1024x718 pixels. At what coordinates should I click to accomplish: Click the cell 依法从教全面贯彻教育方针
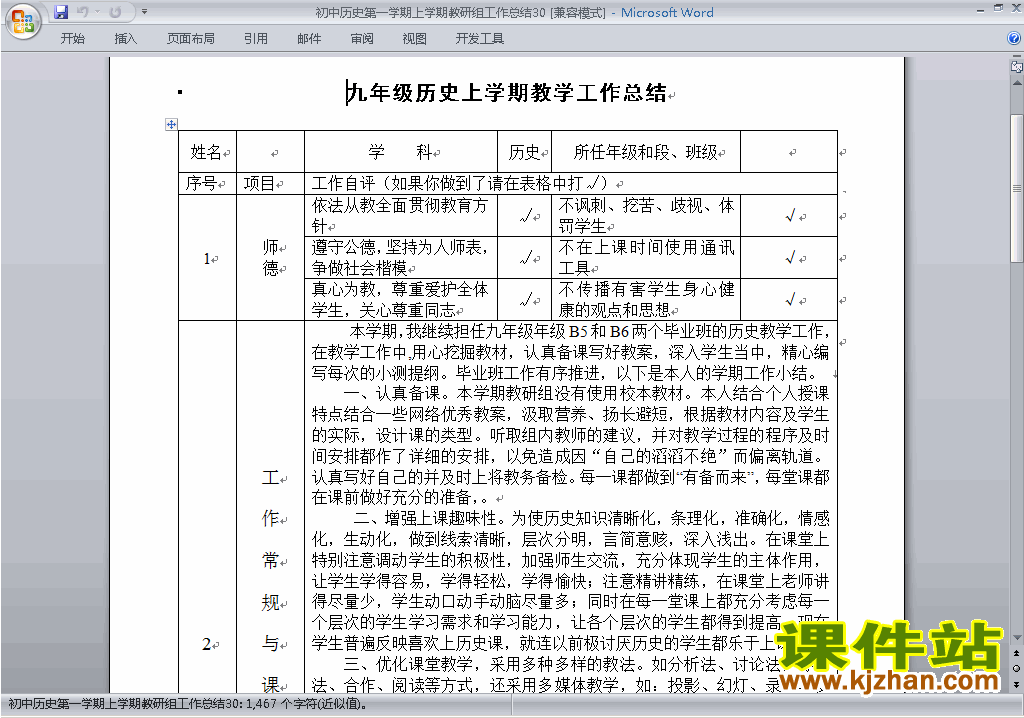pyautogui.click(x=401, y=216)
